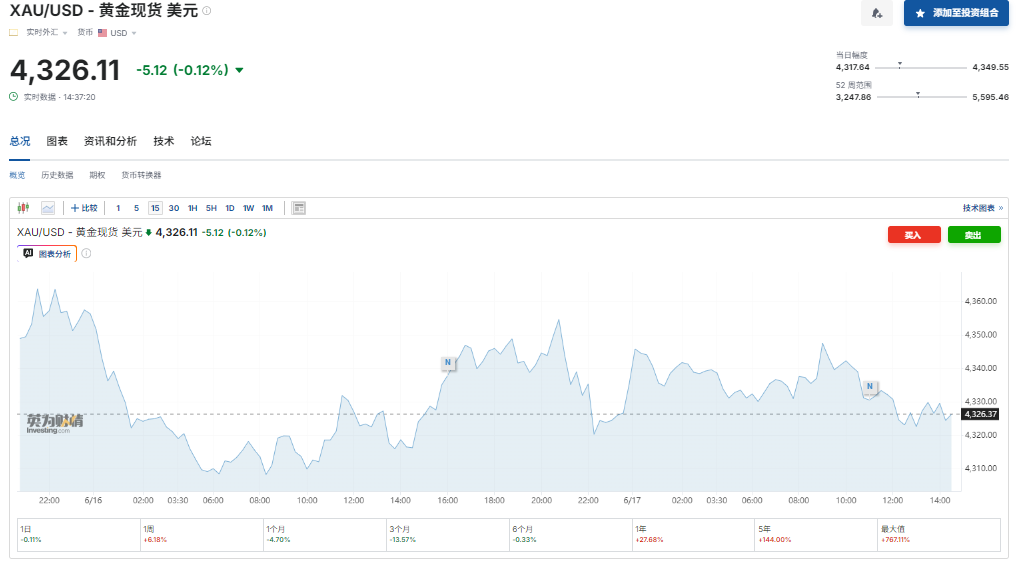Click the N news marker near 16:00

click(x=448, y=362)
